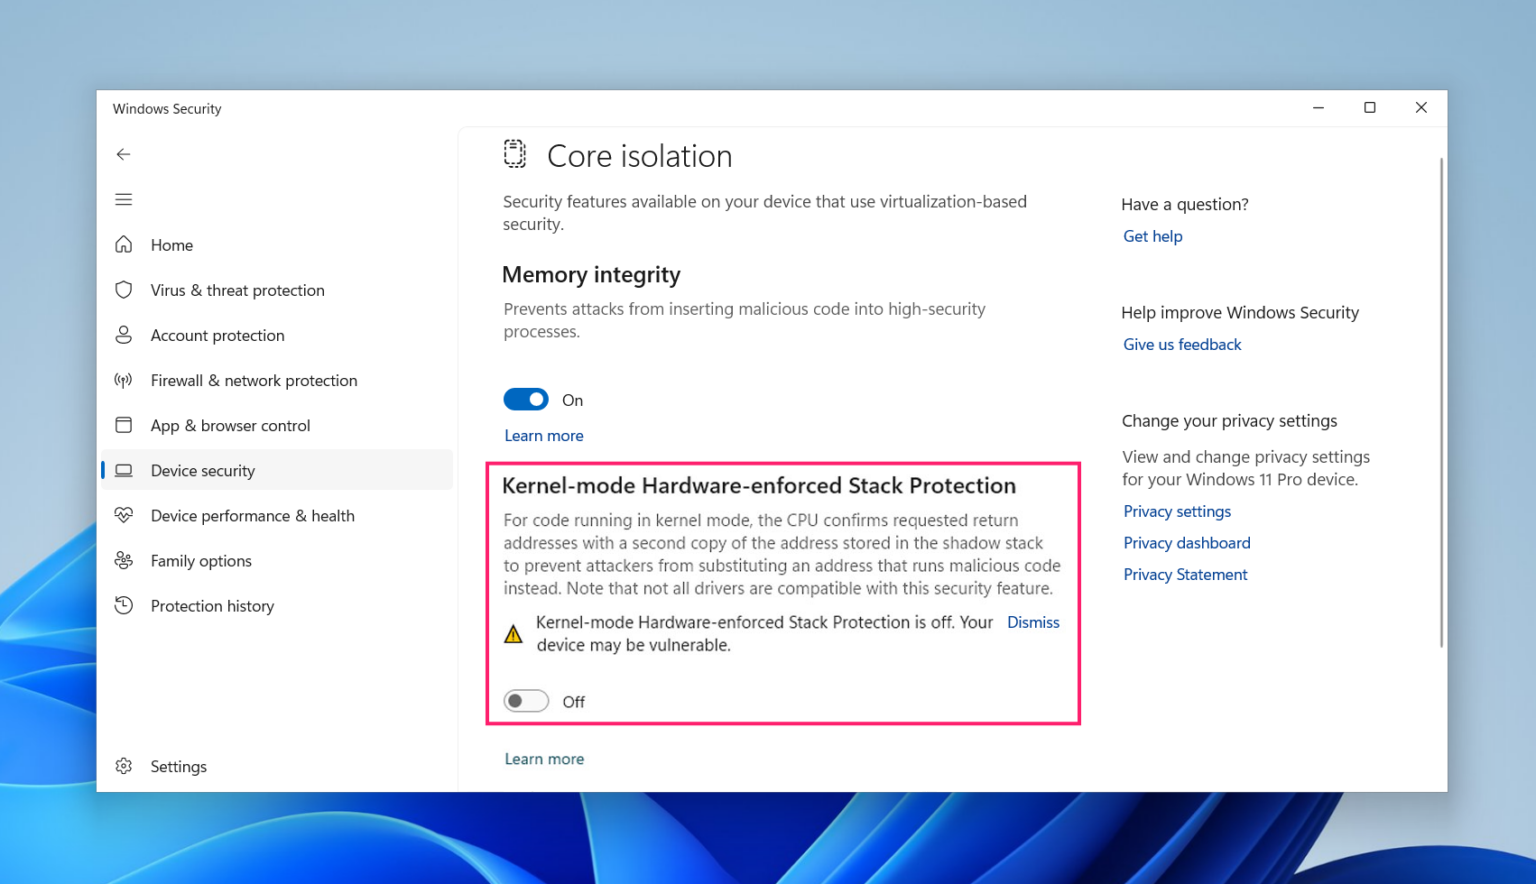Click the Firewall & network antenna icon
This screenshot has width=1536, height=884.
pos(123,380)
